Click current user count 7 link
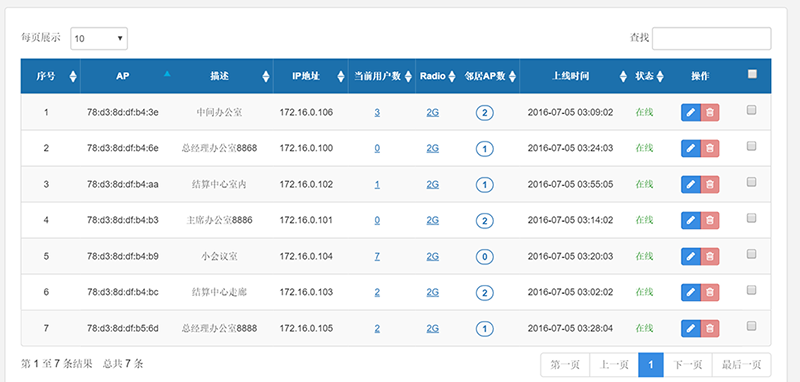 tap(377, 256)
